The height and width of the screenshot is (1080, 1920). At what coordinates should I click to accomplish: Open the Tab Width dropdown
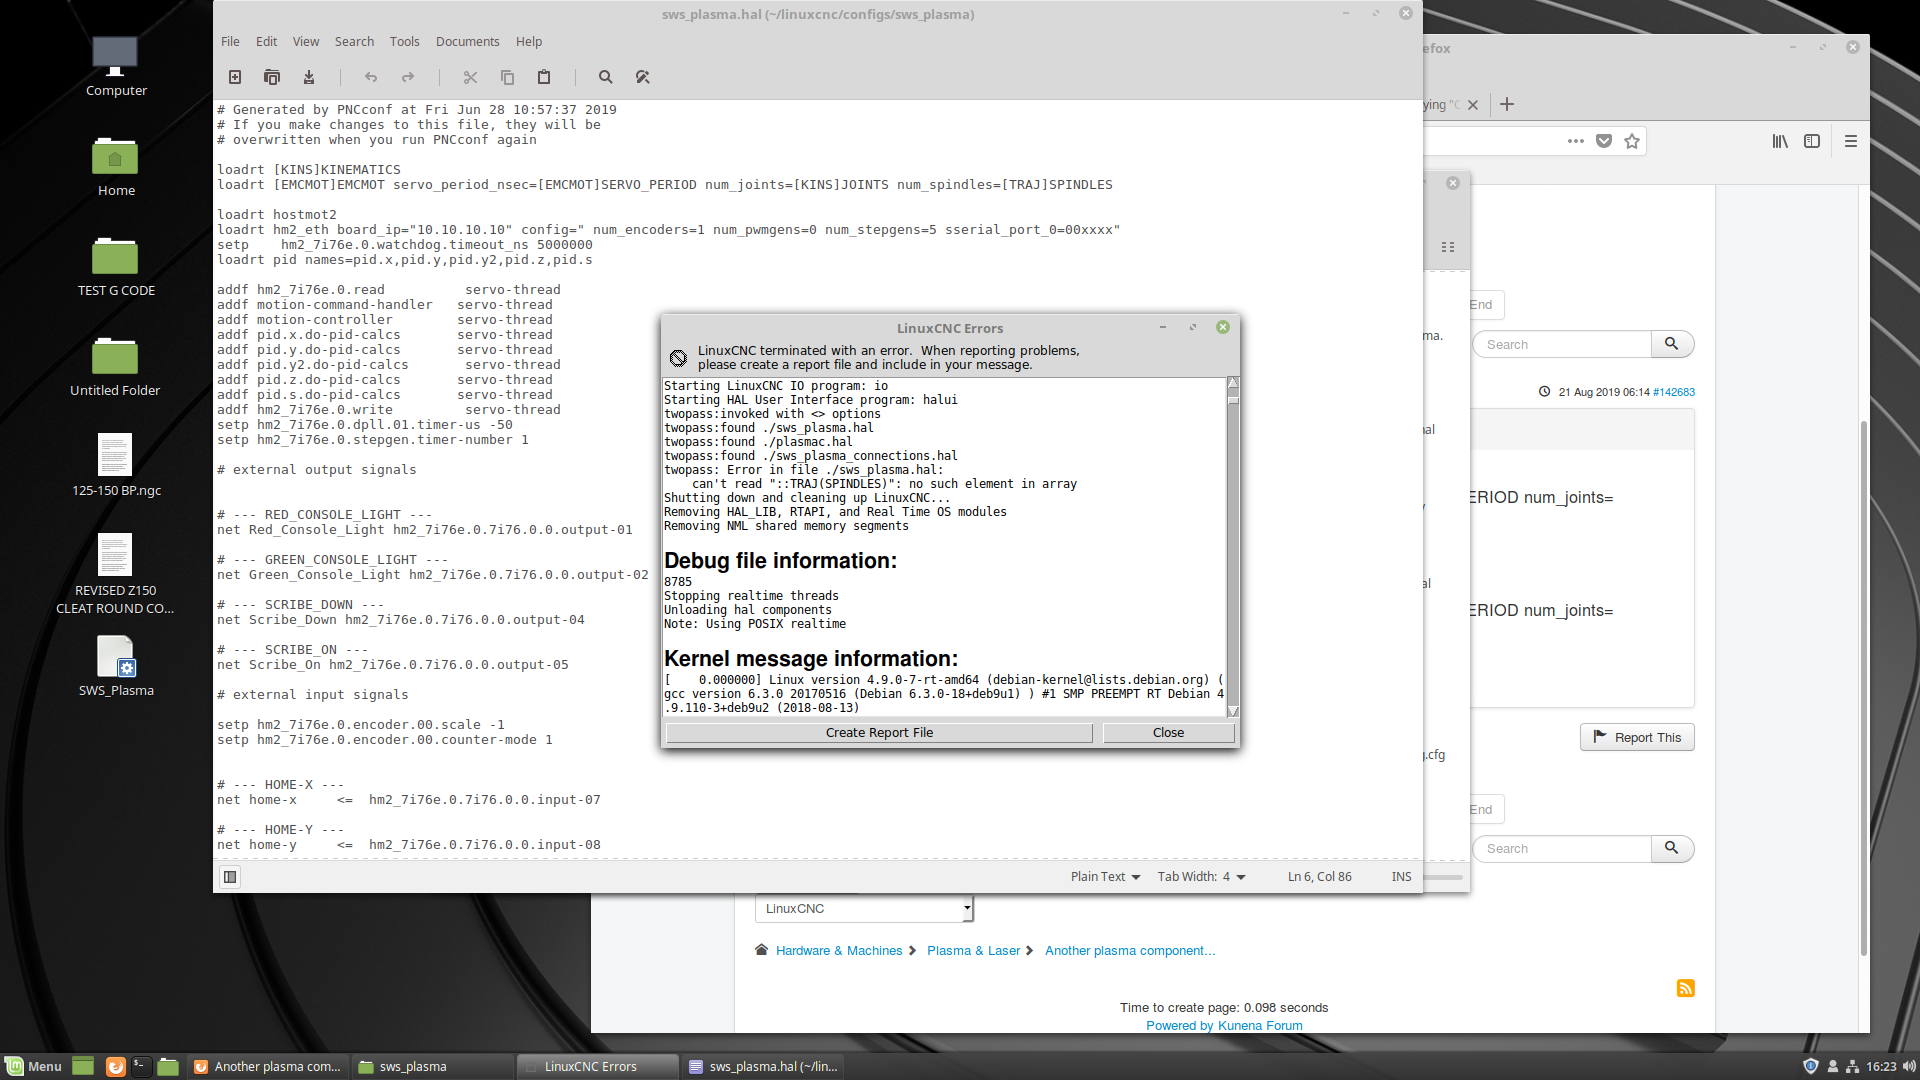click(1201, 877)
